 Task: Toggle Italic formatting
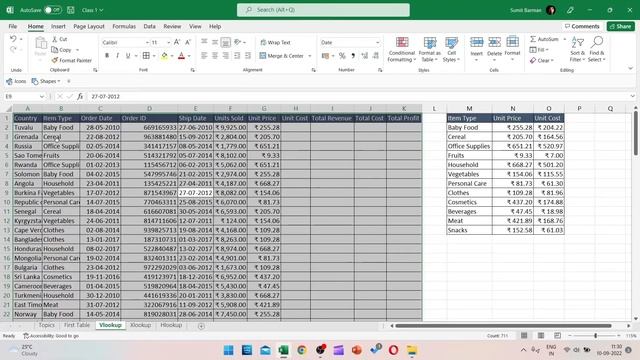[118, 56]
